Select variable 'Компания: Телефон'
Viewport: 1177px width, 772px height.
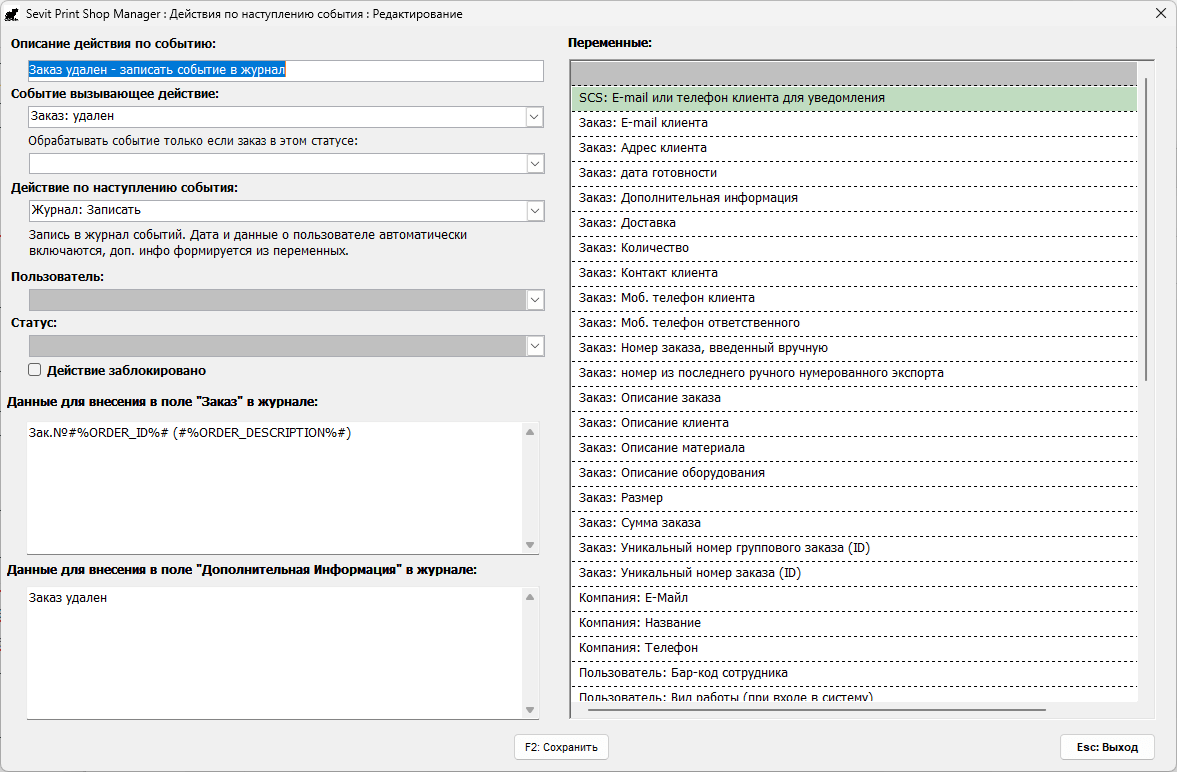854,647
